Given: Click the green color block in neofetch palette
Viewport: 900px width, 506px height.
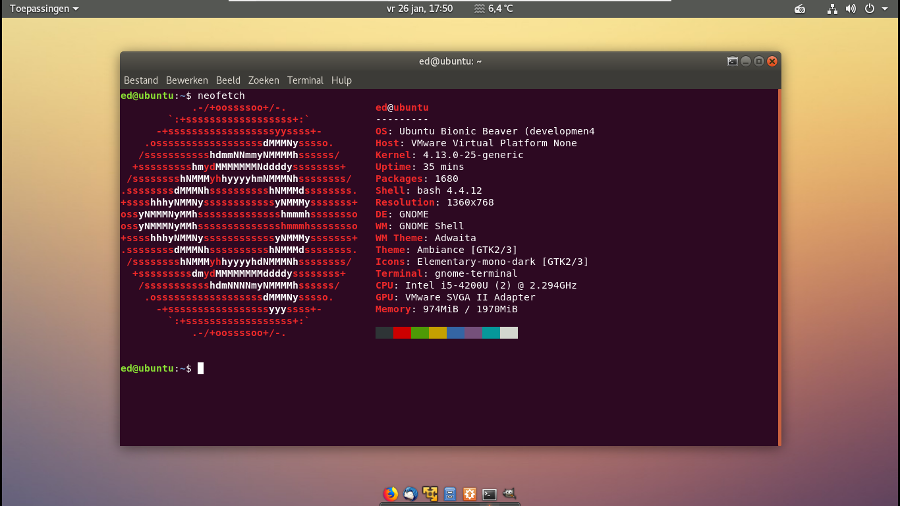Looking at the screenshot, I should pos(420,333).
